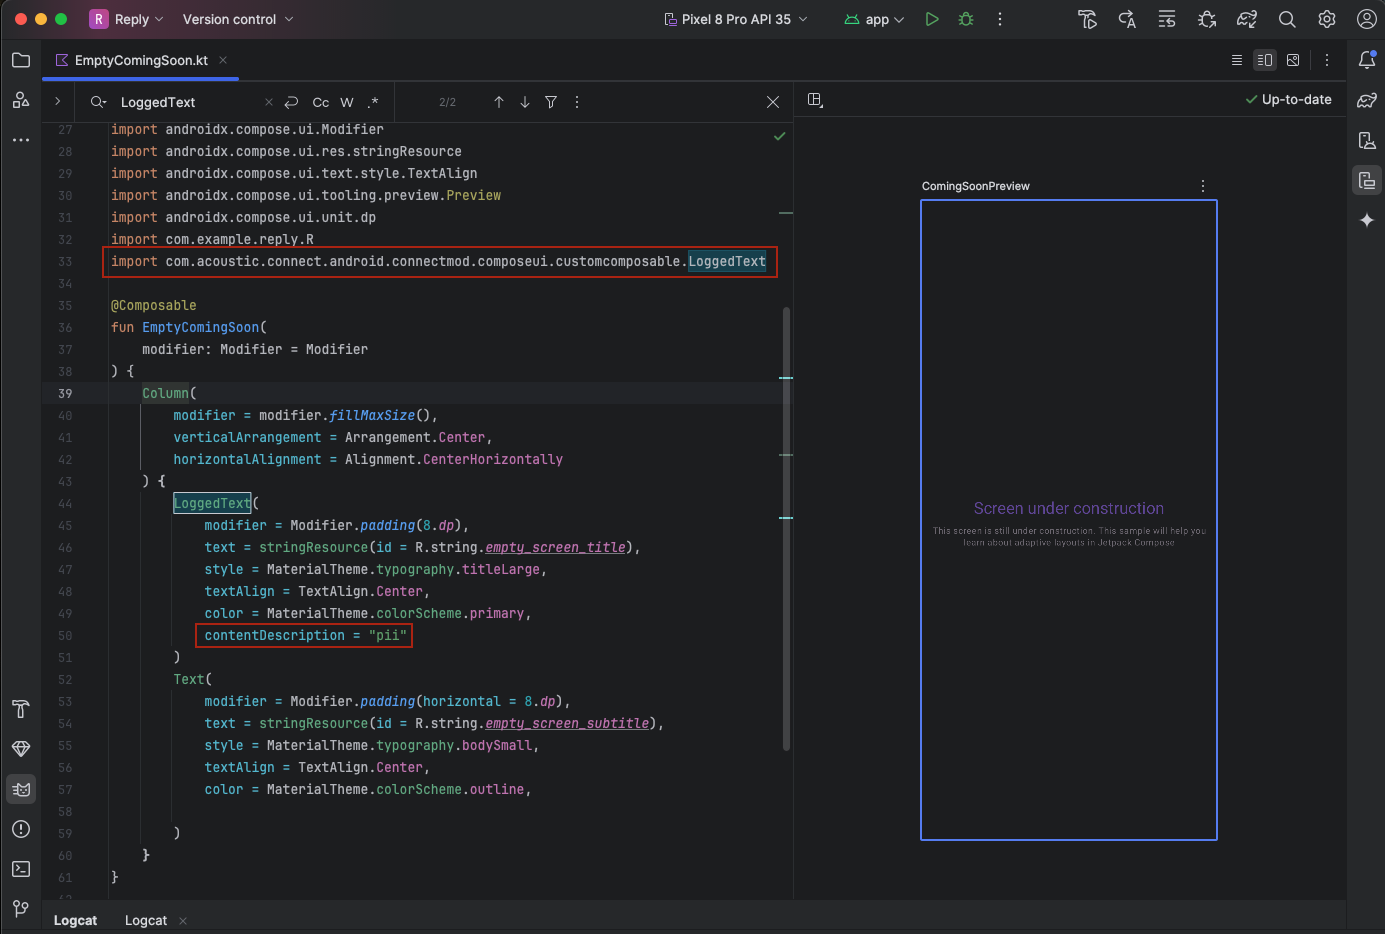Open Gemini sparkle assistant icon
This screenshot has width=1385, height=934.
tap(1367, 220)
